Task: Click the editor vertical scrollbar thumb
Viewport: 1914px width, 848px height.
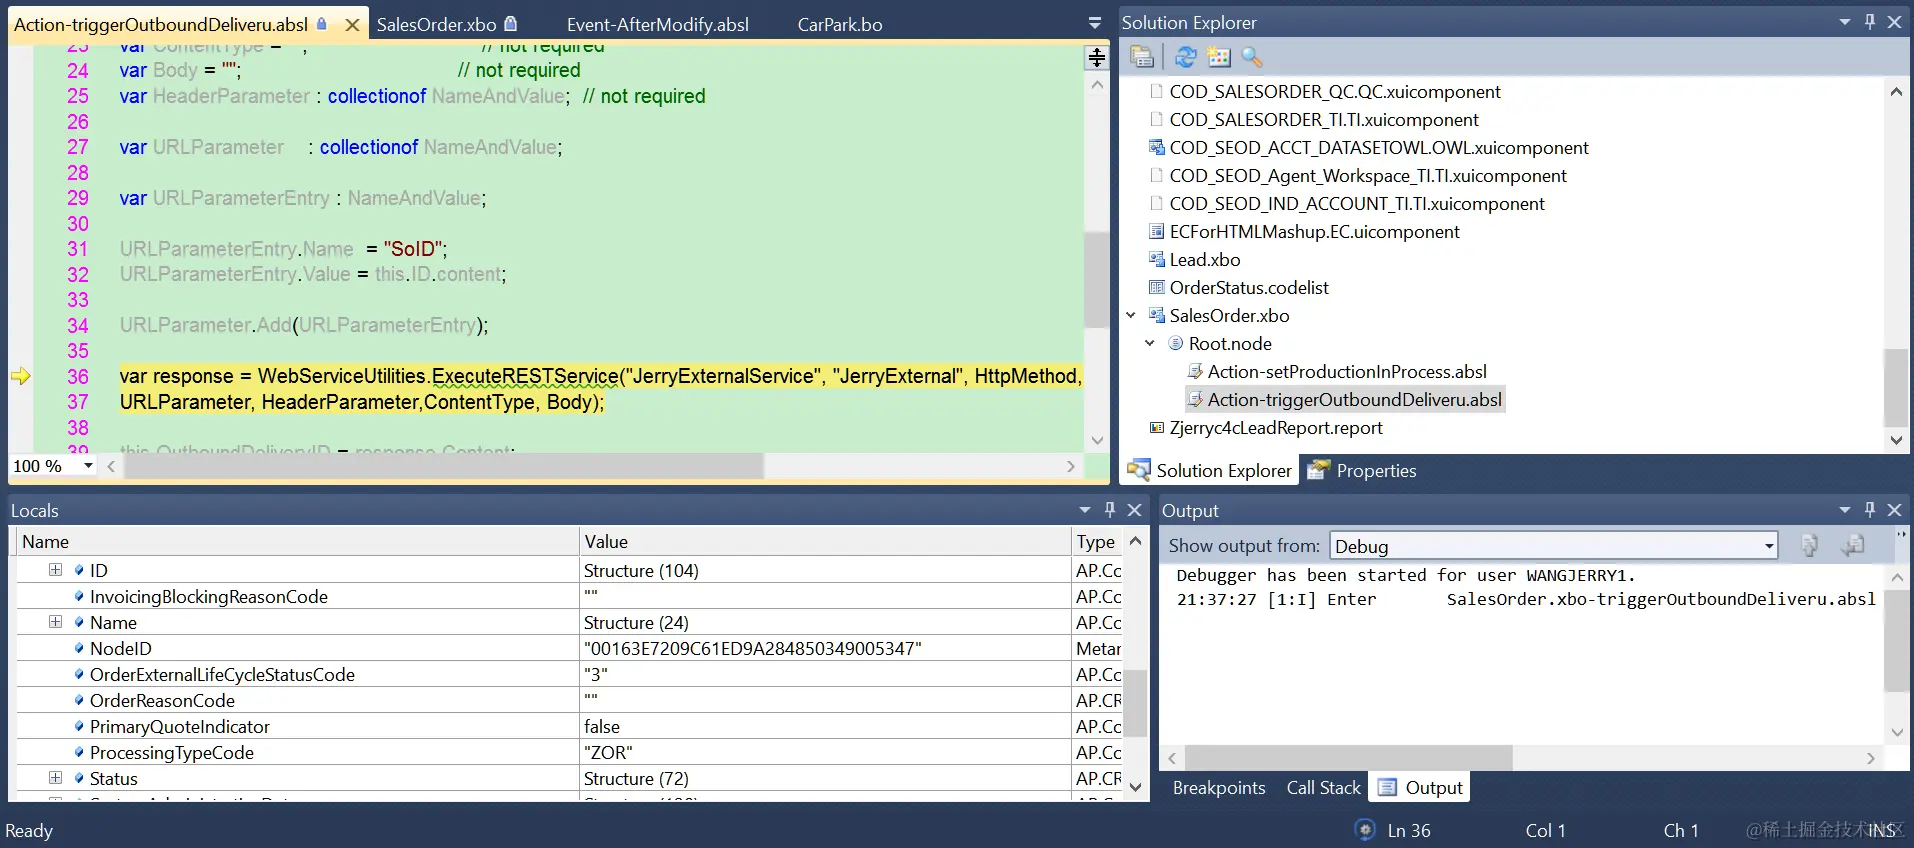Action: coord(1097,280)
